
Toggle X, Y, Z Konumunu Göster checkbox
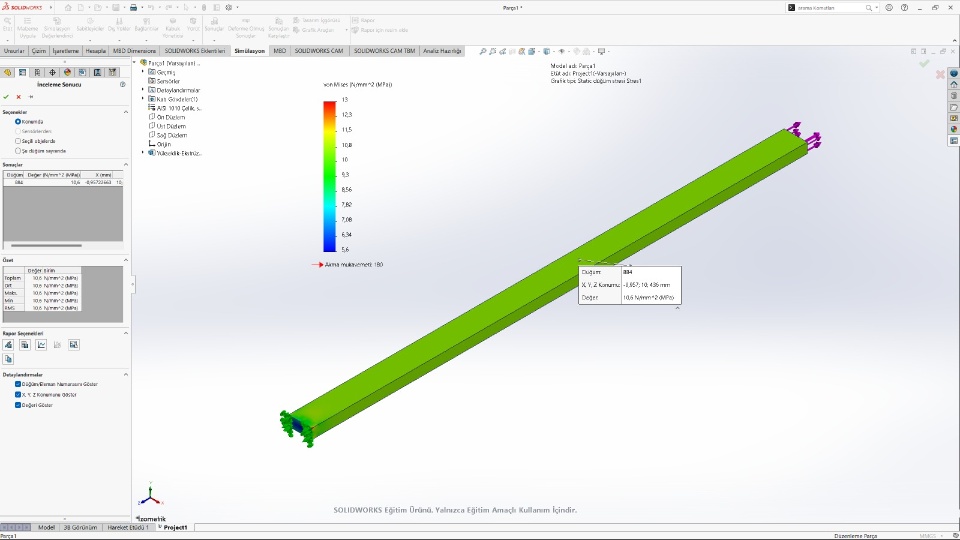point(18,395)
